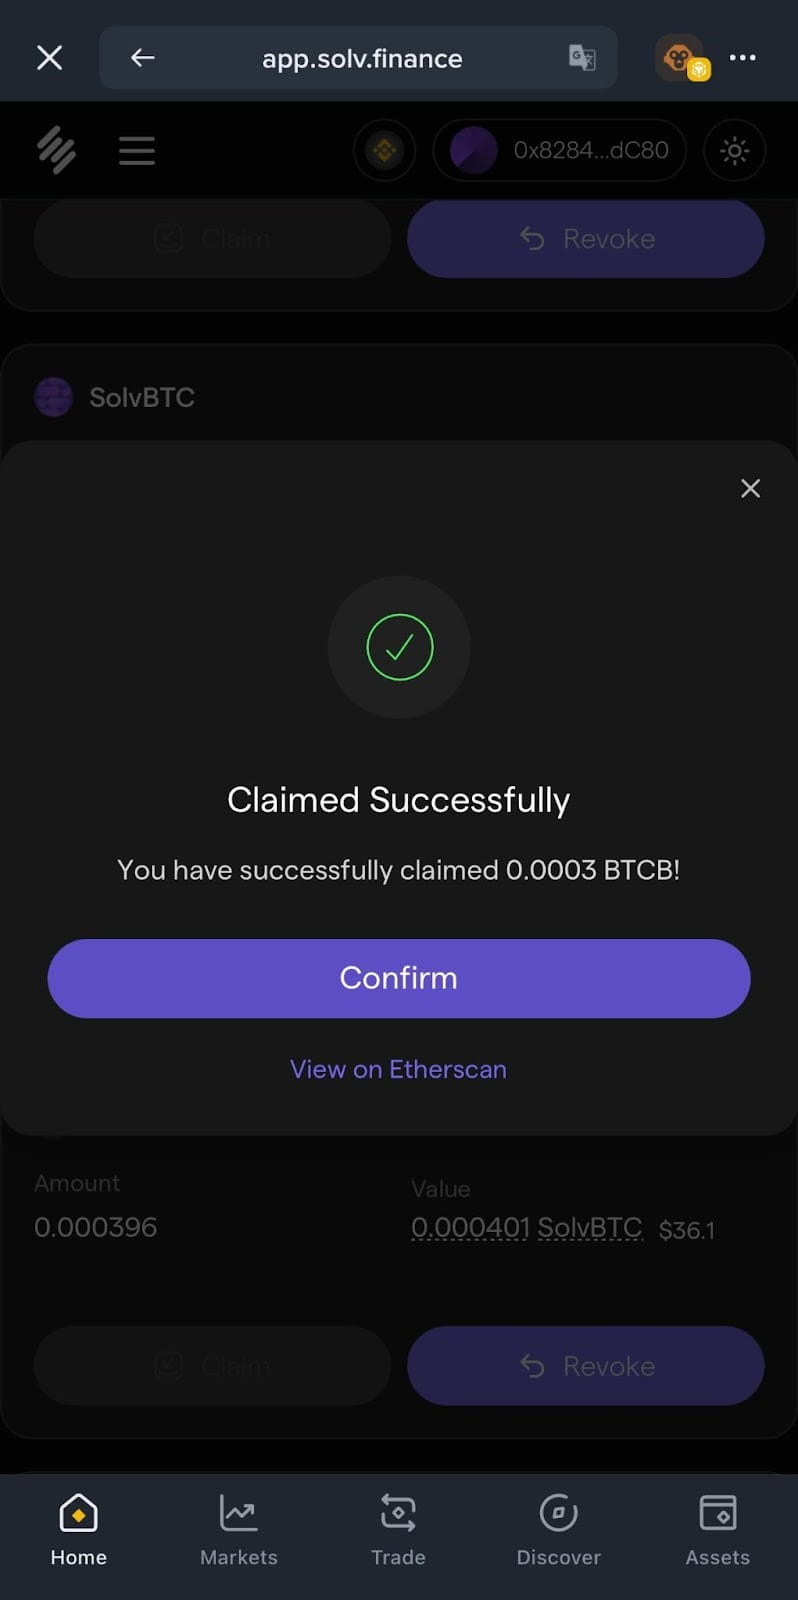The image size is (798, 1600).
Task: Go to the Home tab
Action: (78, 1529)
